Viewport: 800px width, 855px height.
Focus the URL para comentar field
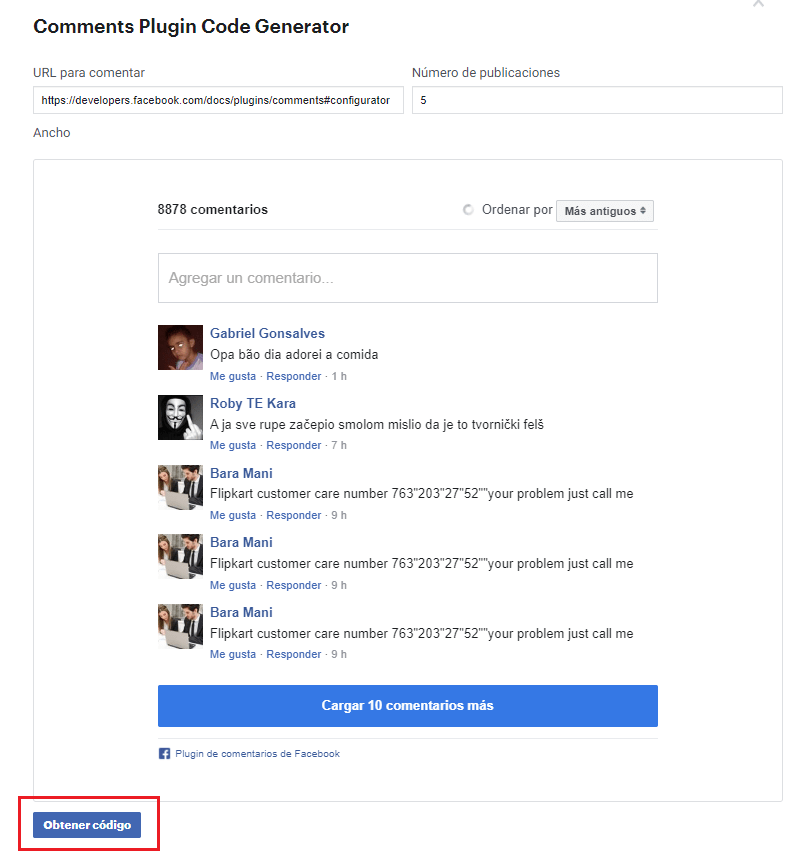click(218, 100)
